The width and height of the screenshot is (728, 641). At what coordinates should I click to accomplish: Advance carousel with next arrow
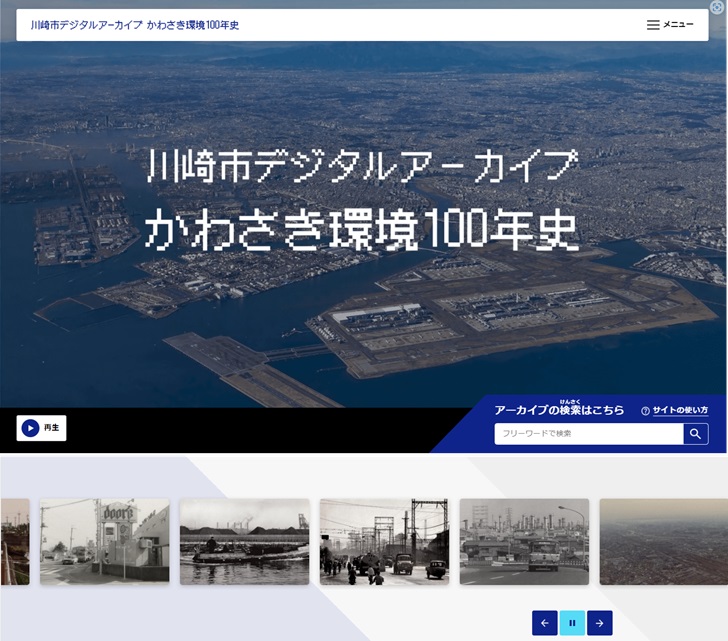tap(599, 623)
